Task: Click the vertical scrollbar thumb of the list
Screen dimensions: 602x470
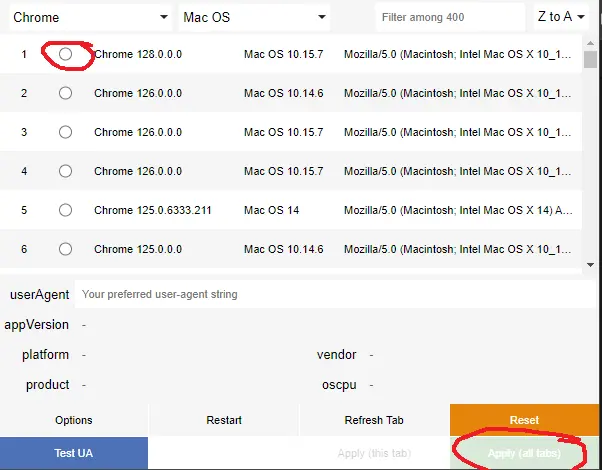Action: pyautogui.click(x=590, y=60)
